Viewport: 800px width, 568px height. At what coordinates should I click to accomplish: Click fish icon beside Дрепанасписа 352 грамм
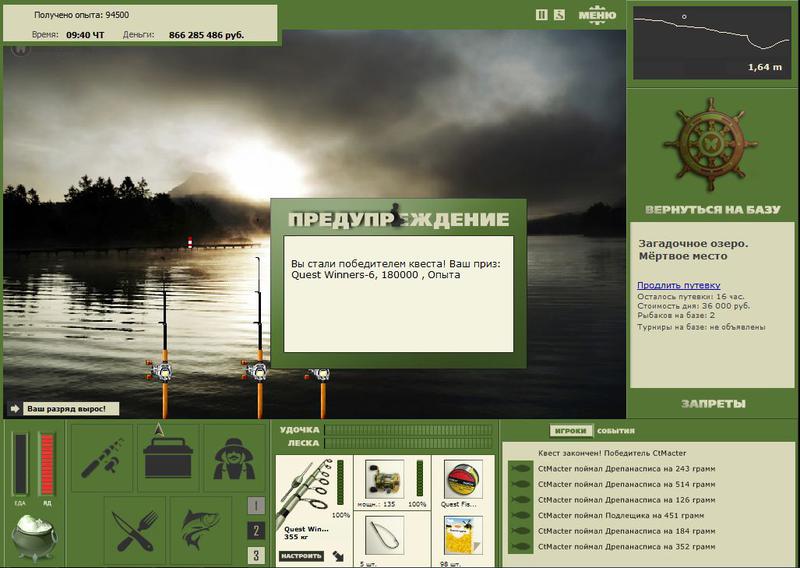(x=521, y=547)
